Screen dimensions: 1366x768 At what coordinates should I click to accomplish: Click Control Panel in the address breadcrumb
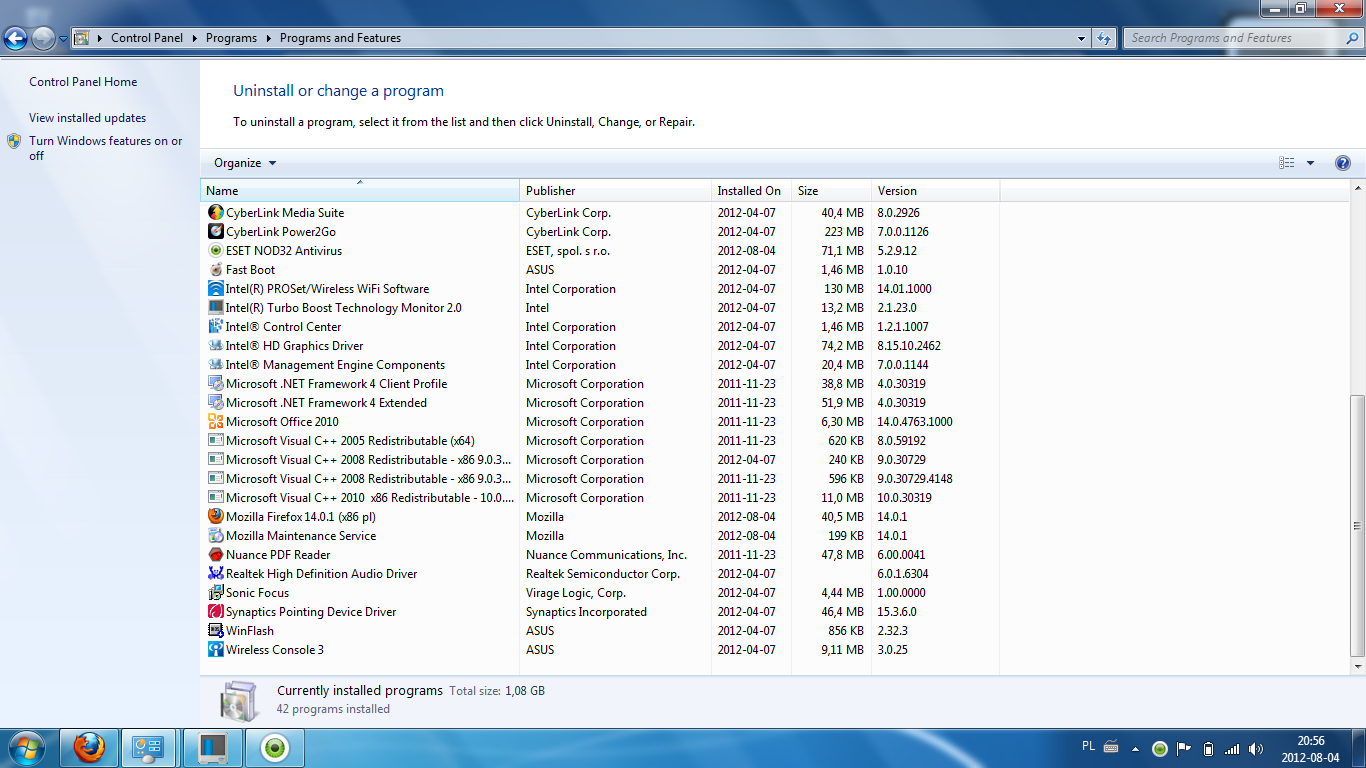(147, 38)
